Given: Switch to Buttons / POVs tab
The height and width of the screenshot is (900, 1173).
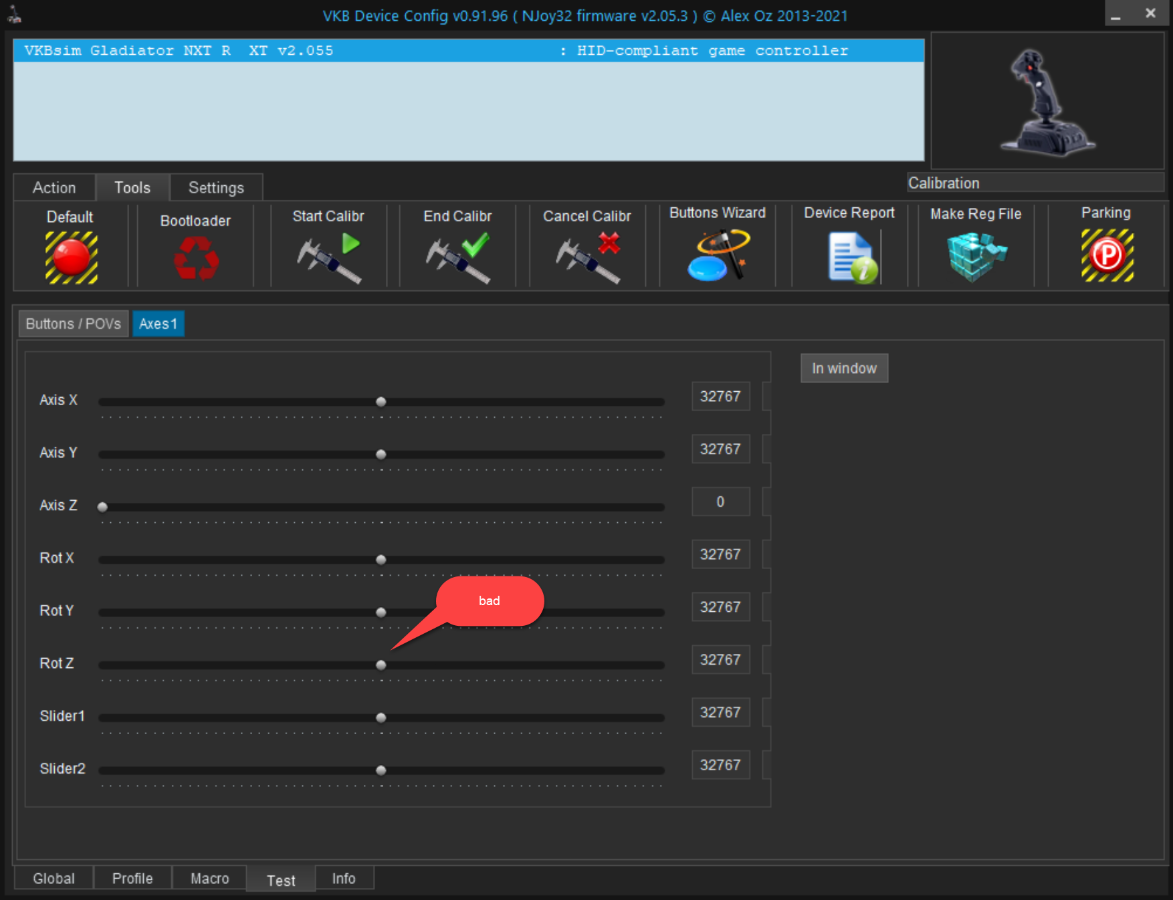Looking at the screenshot, I should (x=73, y=324).
